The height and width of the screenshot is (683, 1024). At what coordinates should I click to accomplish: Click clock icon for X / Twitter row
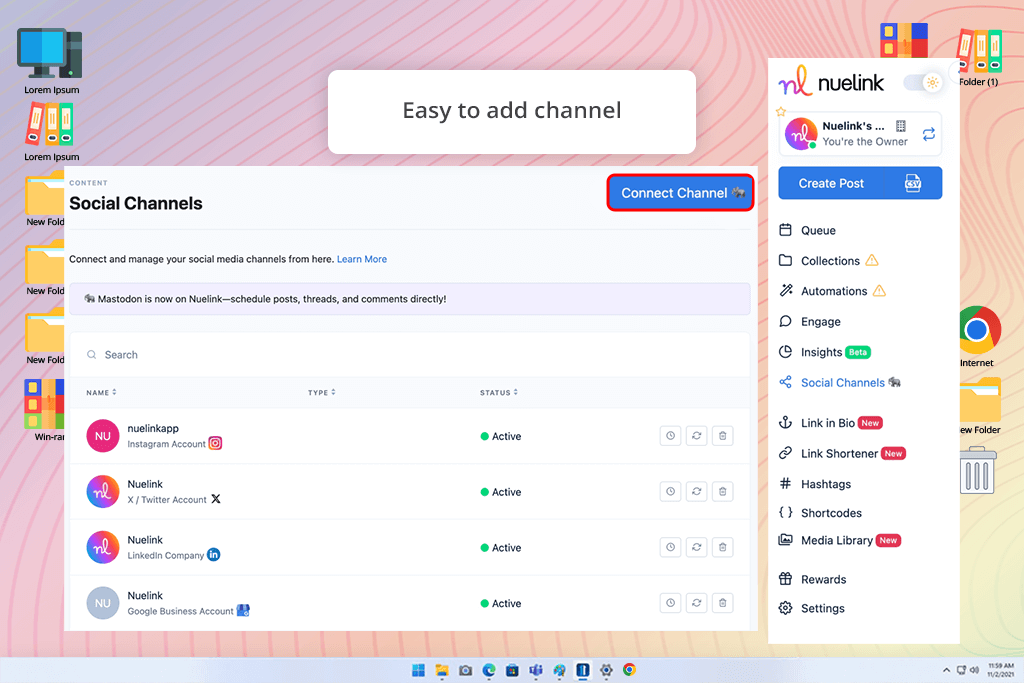[671, 491]
